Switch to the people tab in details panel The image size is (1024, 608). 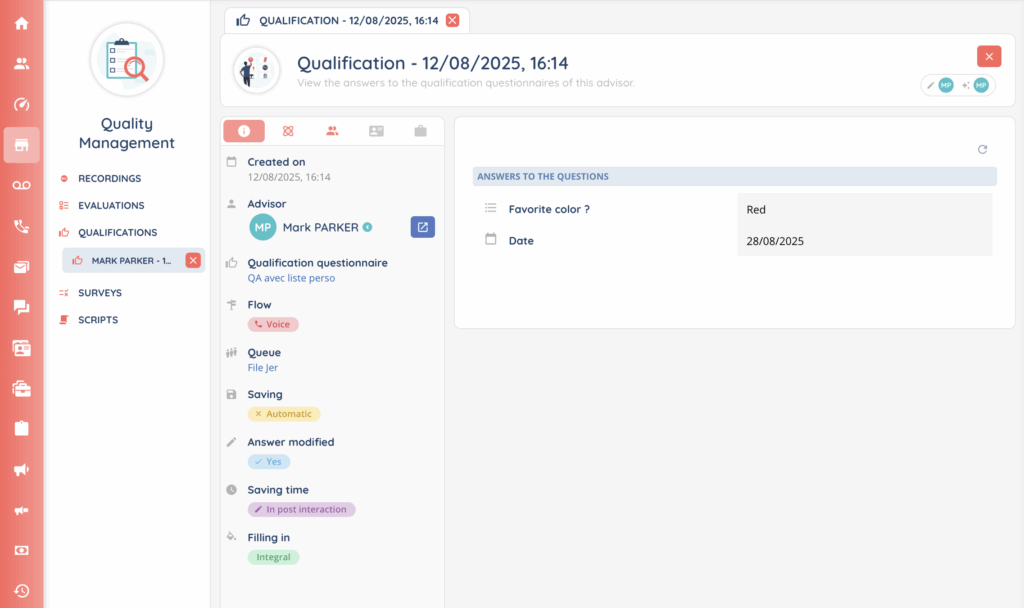click(332, 131)
